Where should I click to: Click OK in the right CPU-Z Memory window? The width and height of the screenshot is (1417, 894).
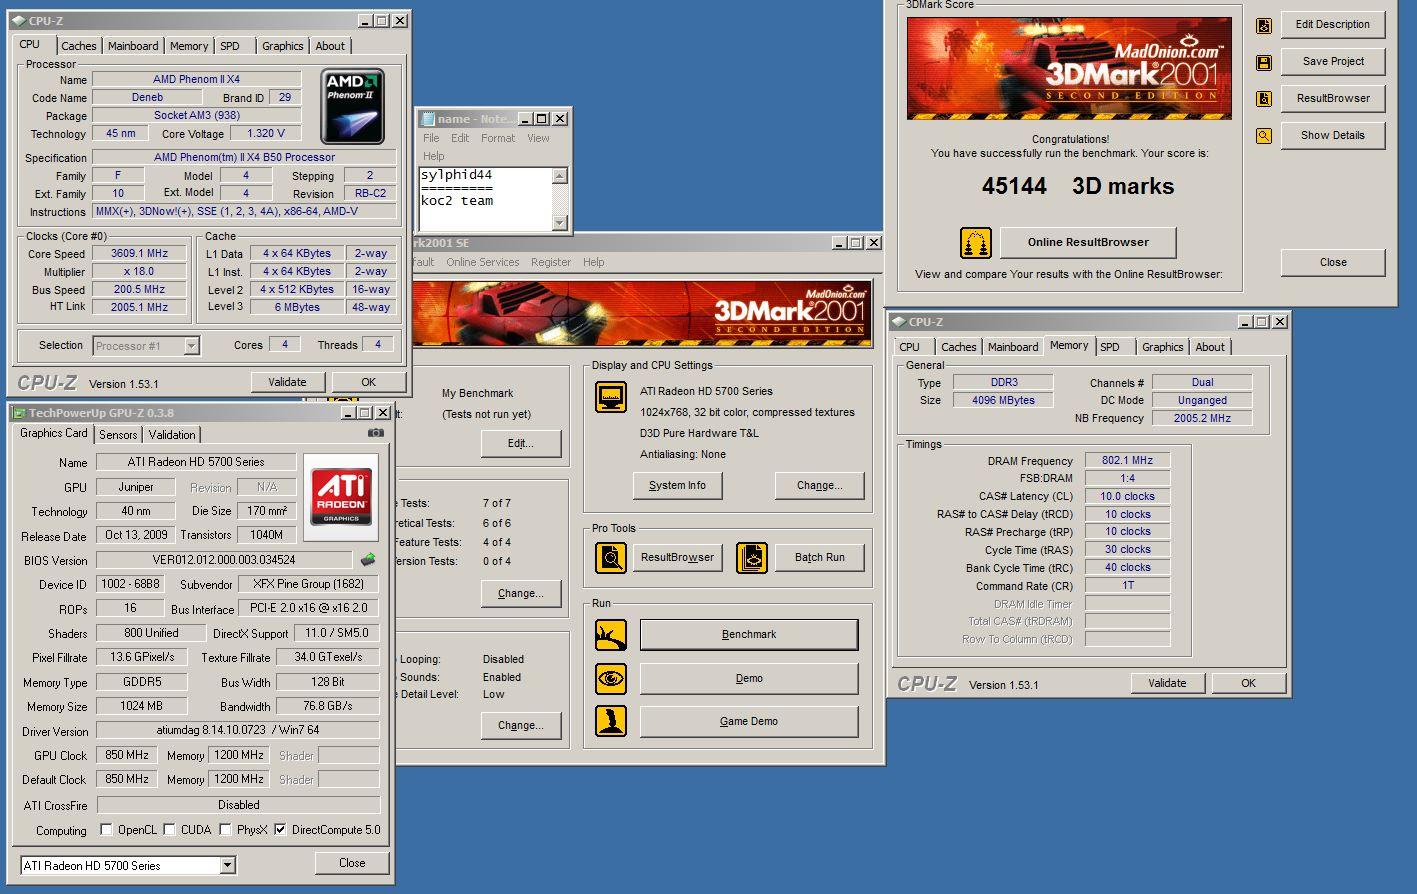1248,683
